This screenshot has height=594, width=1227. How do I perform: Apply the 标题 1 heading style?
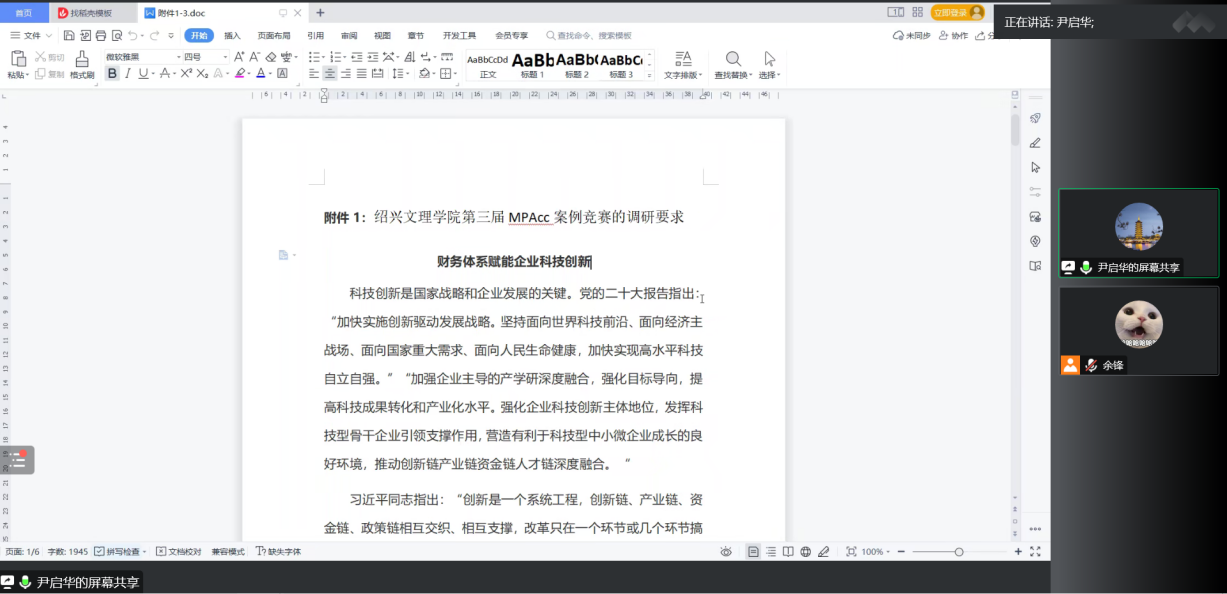point(533,65)
